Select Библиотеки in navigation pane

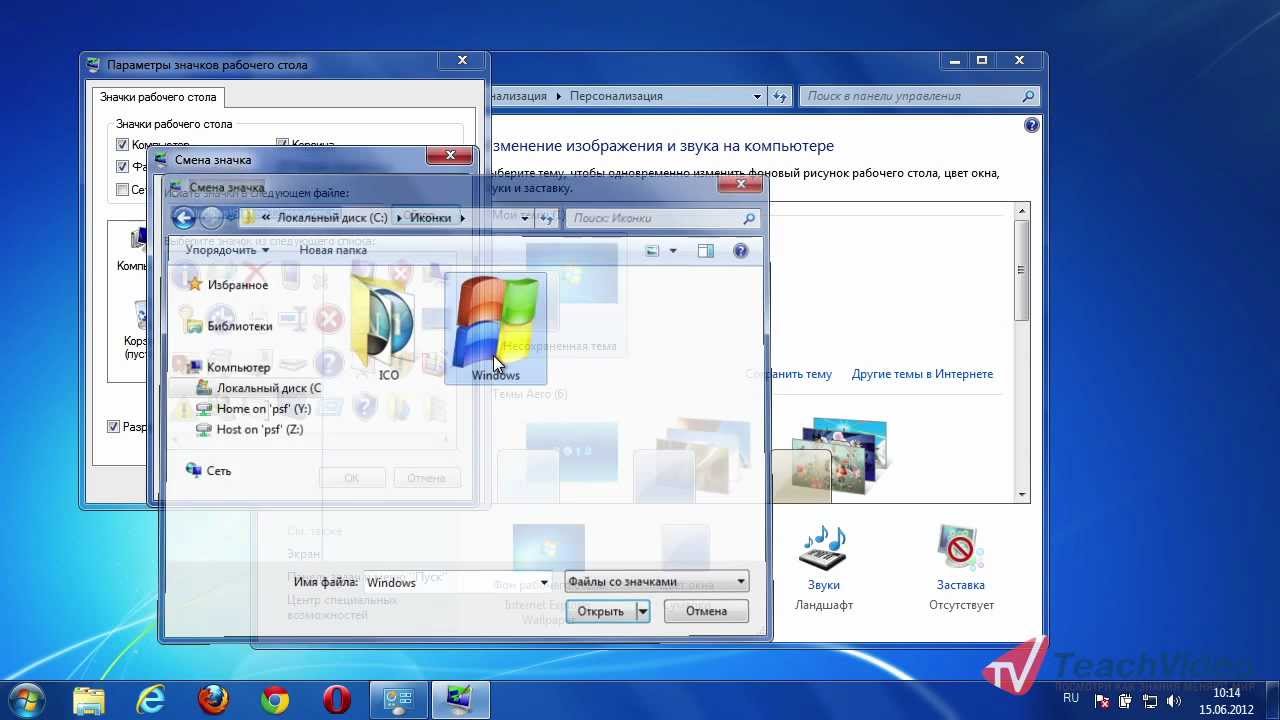click(x=239, y=326)
